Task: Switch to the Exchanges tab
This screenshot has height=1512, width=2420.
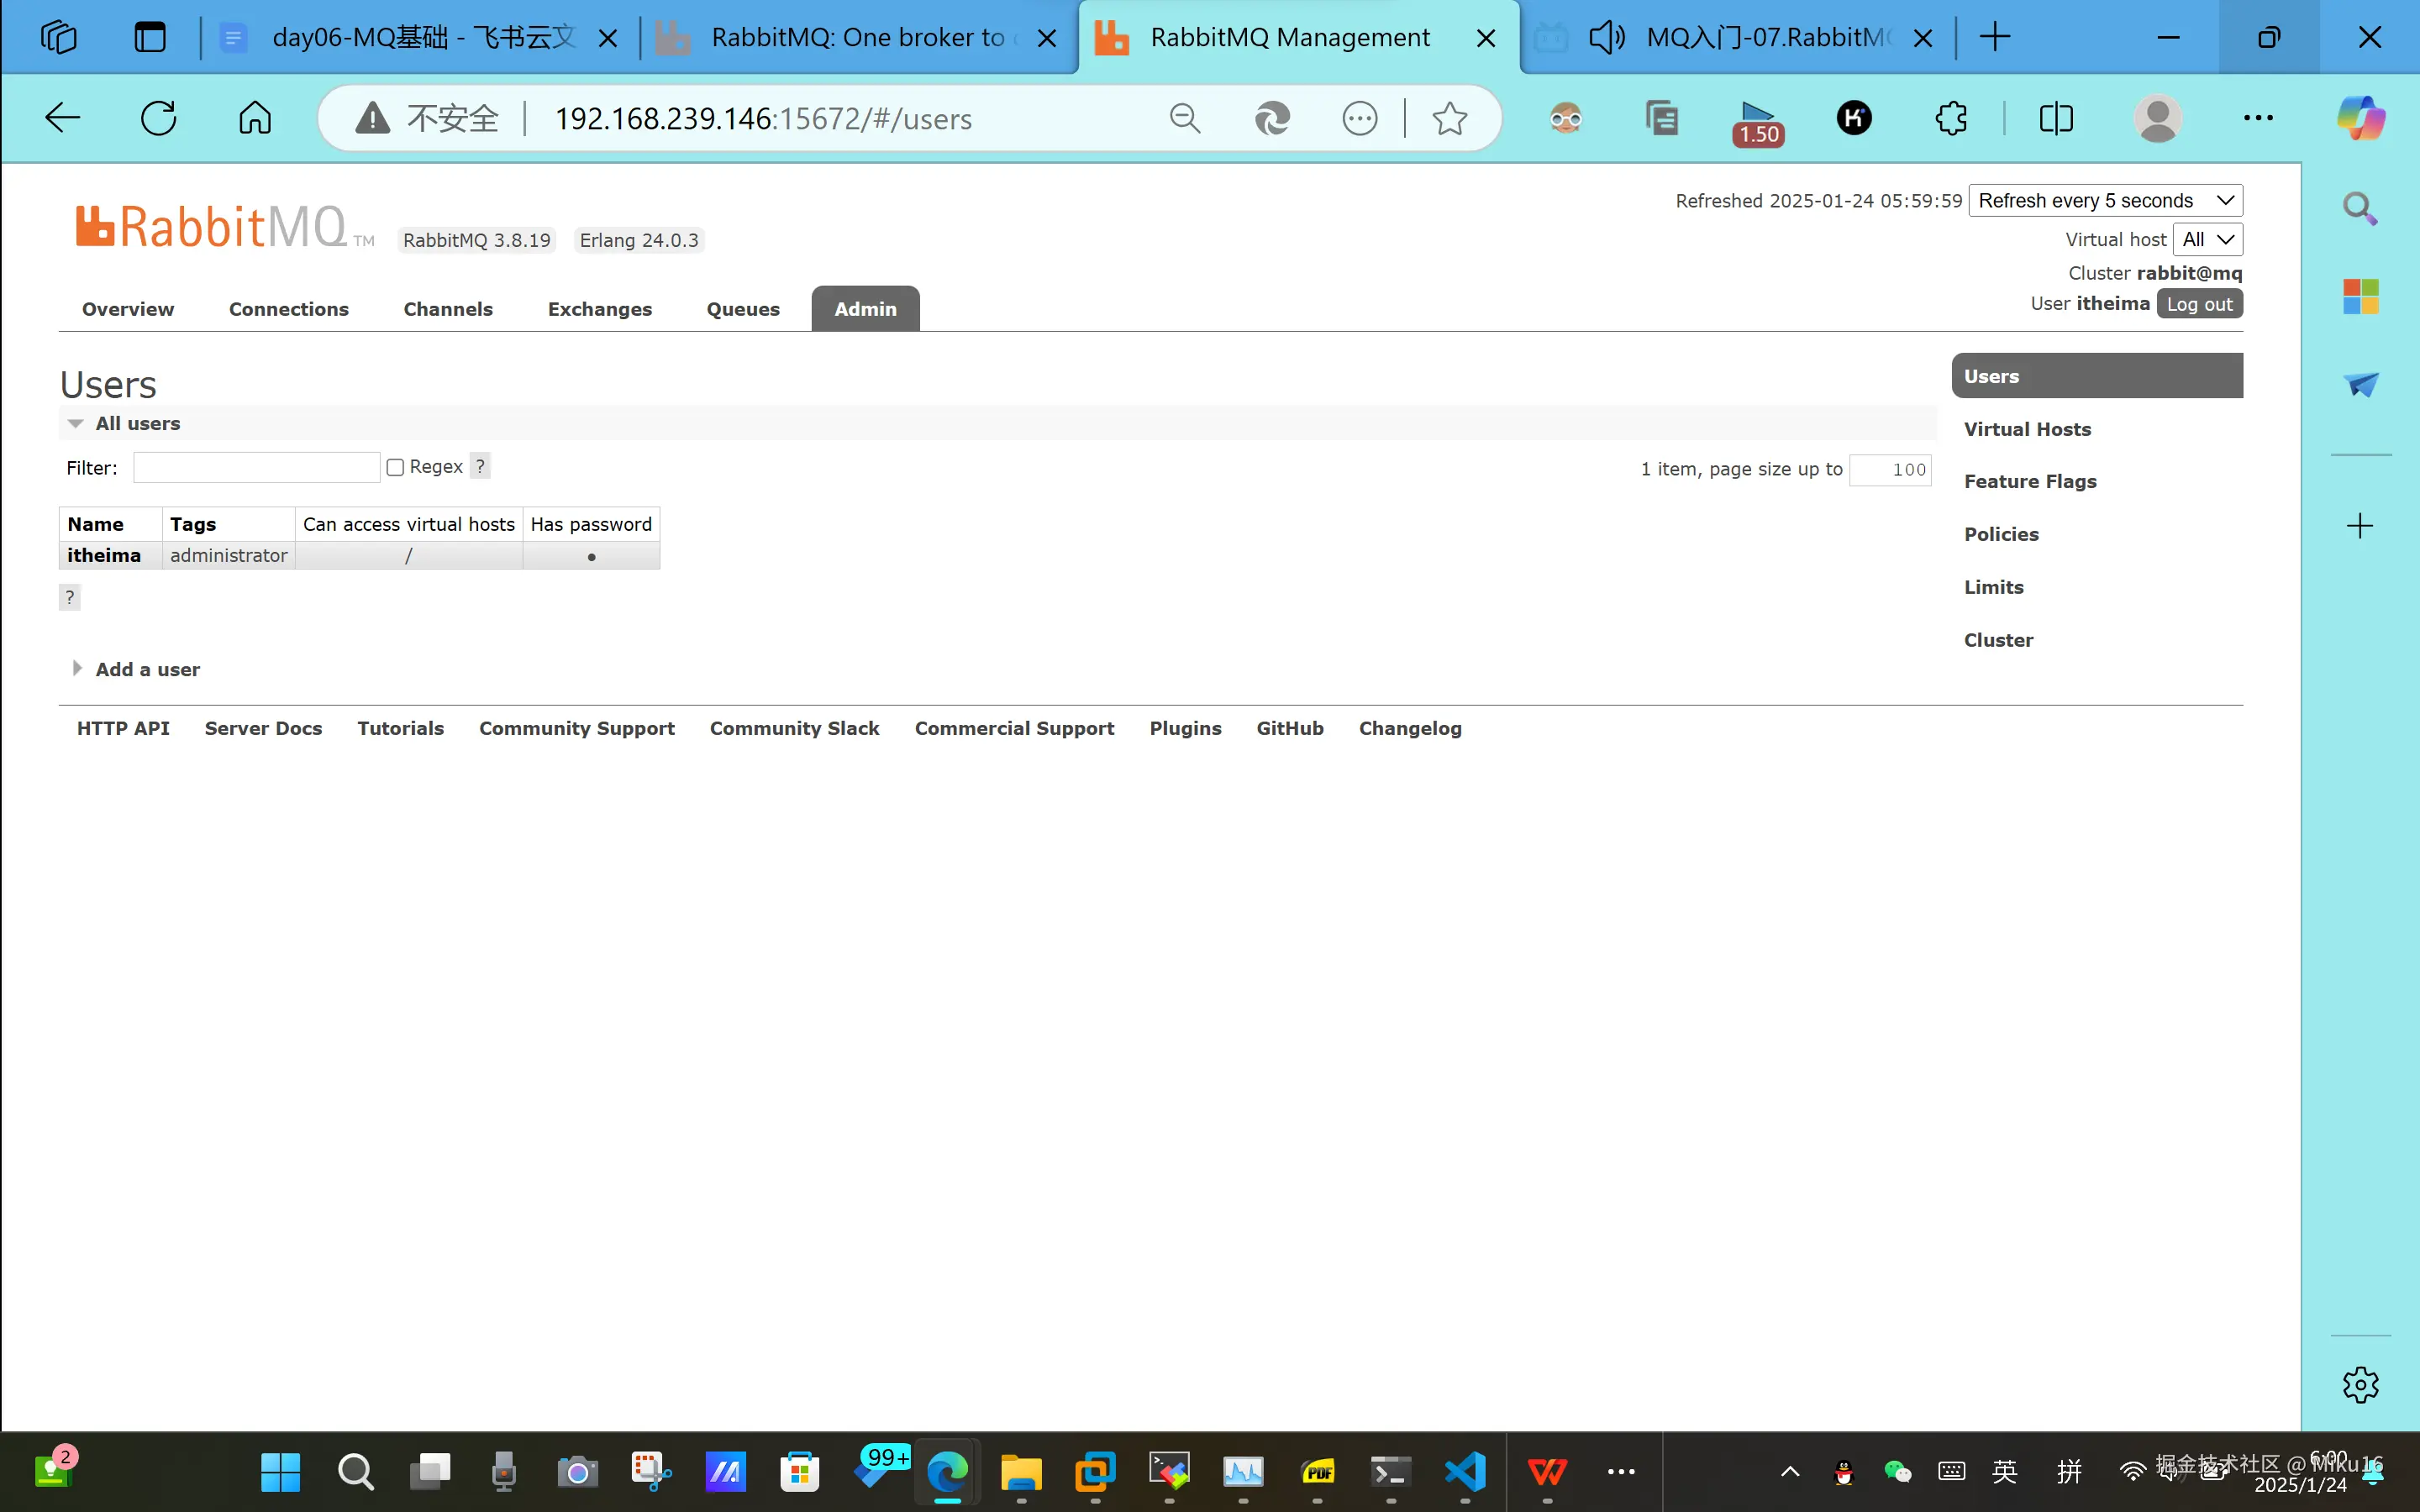Action: pos(599,309)
